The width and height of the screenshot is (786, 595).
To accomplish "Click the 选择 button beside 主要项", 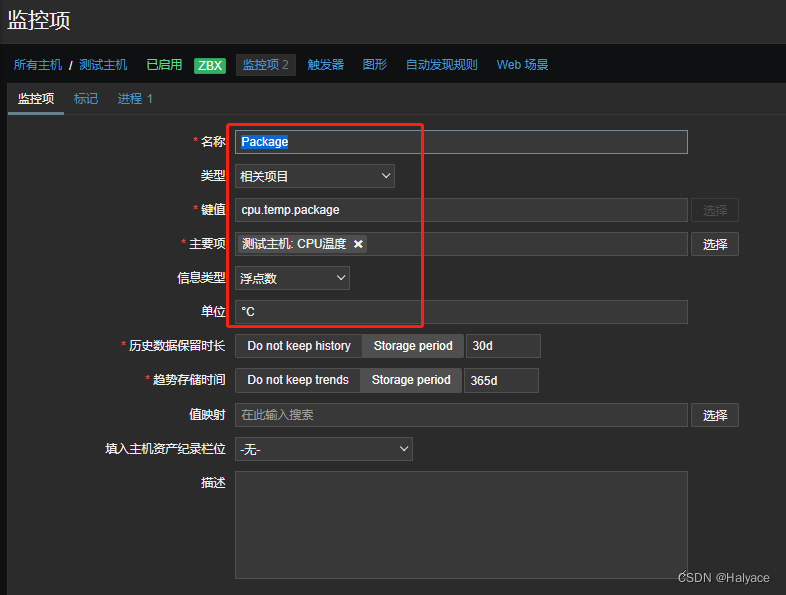I will [714, 244].
